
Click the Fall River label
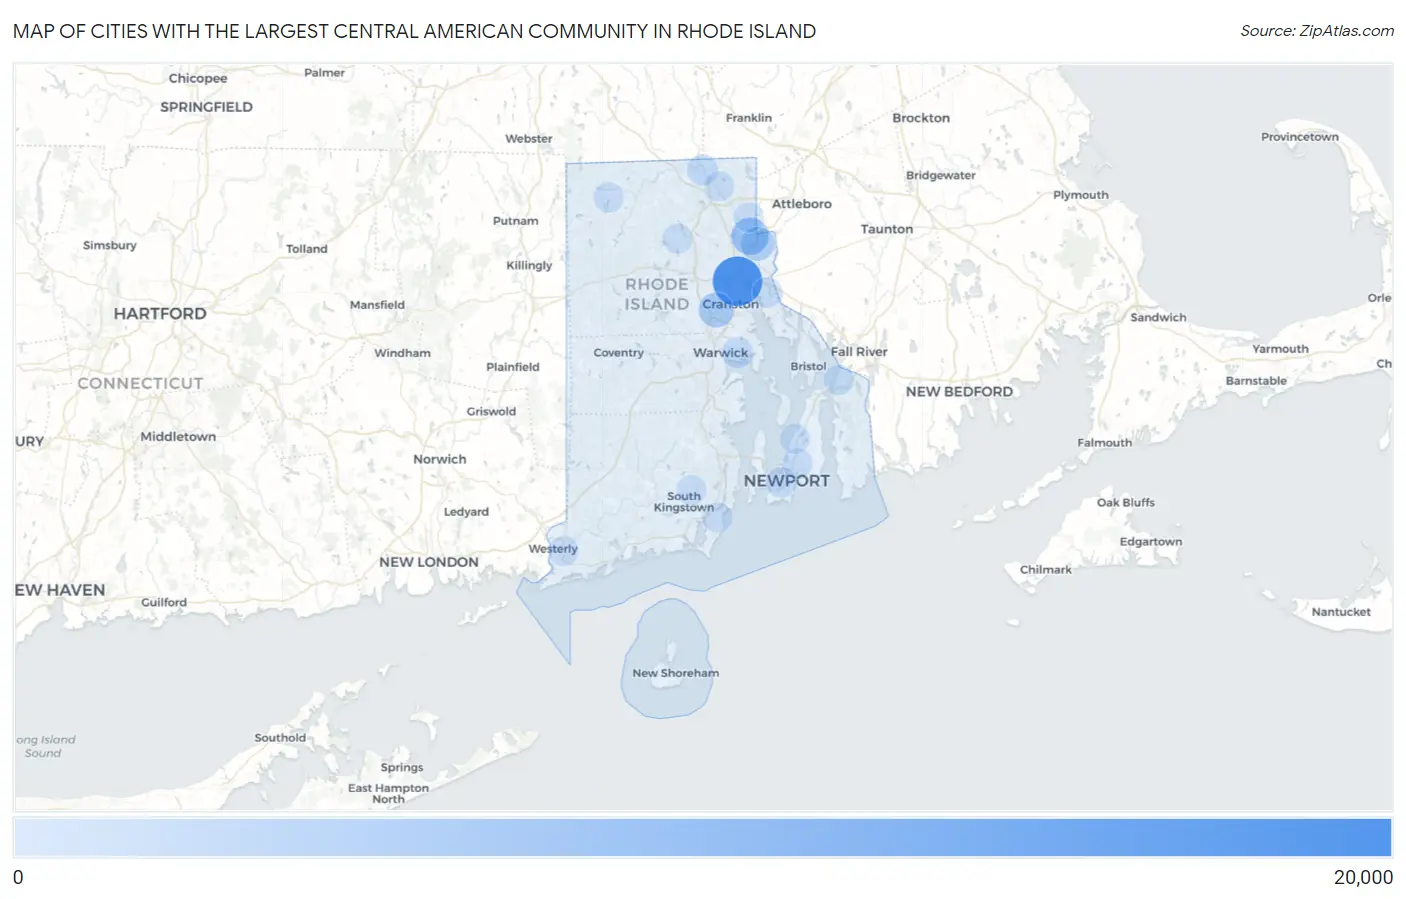pyautogui.click(x=859, y=352)
